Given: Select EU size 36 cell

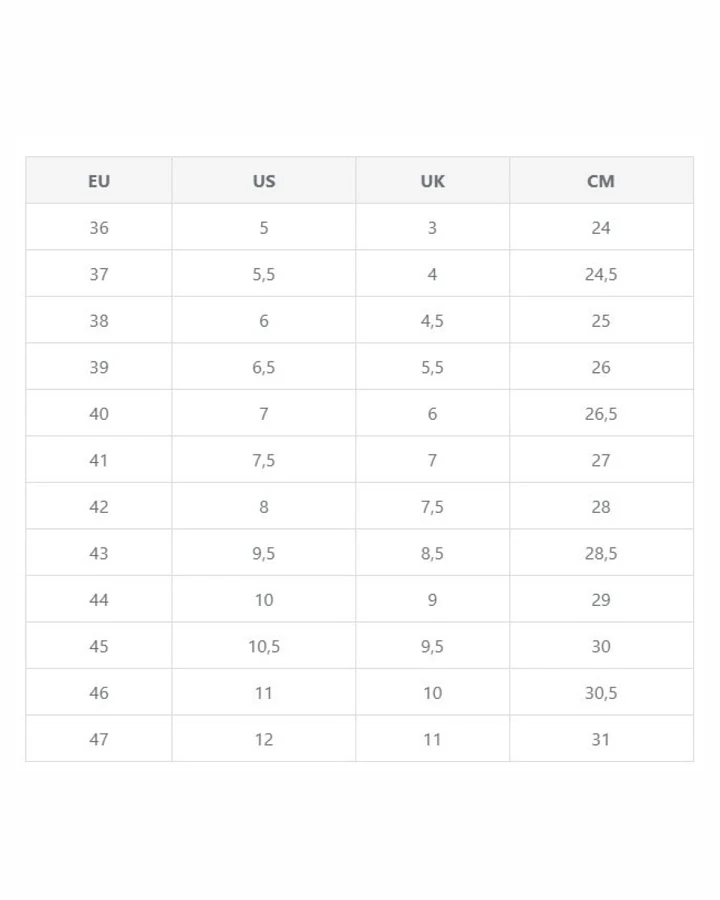Looking at the screenshot, I should point(99,227).
